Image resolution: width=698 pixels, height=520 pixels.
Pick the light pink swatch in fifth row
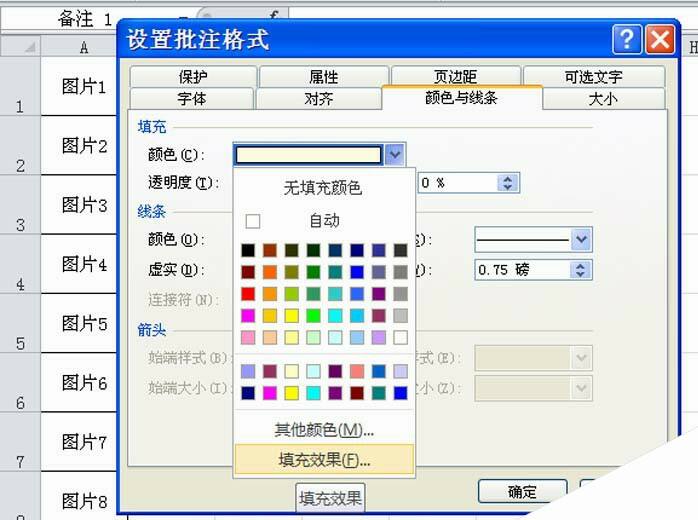pyautogui.click(x=248, y=337)
